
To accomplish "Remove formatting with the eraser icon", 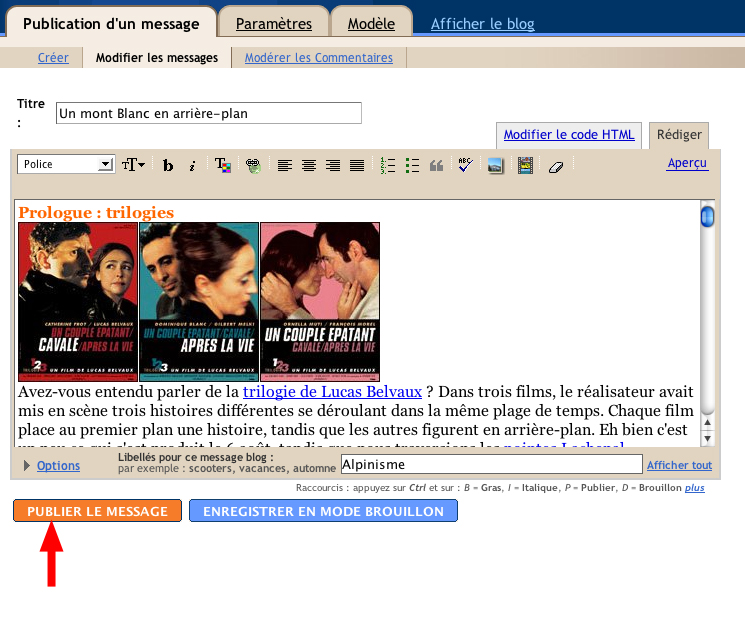I will tap(556, 167).
